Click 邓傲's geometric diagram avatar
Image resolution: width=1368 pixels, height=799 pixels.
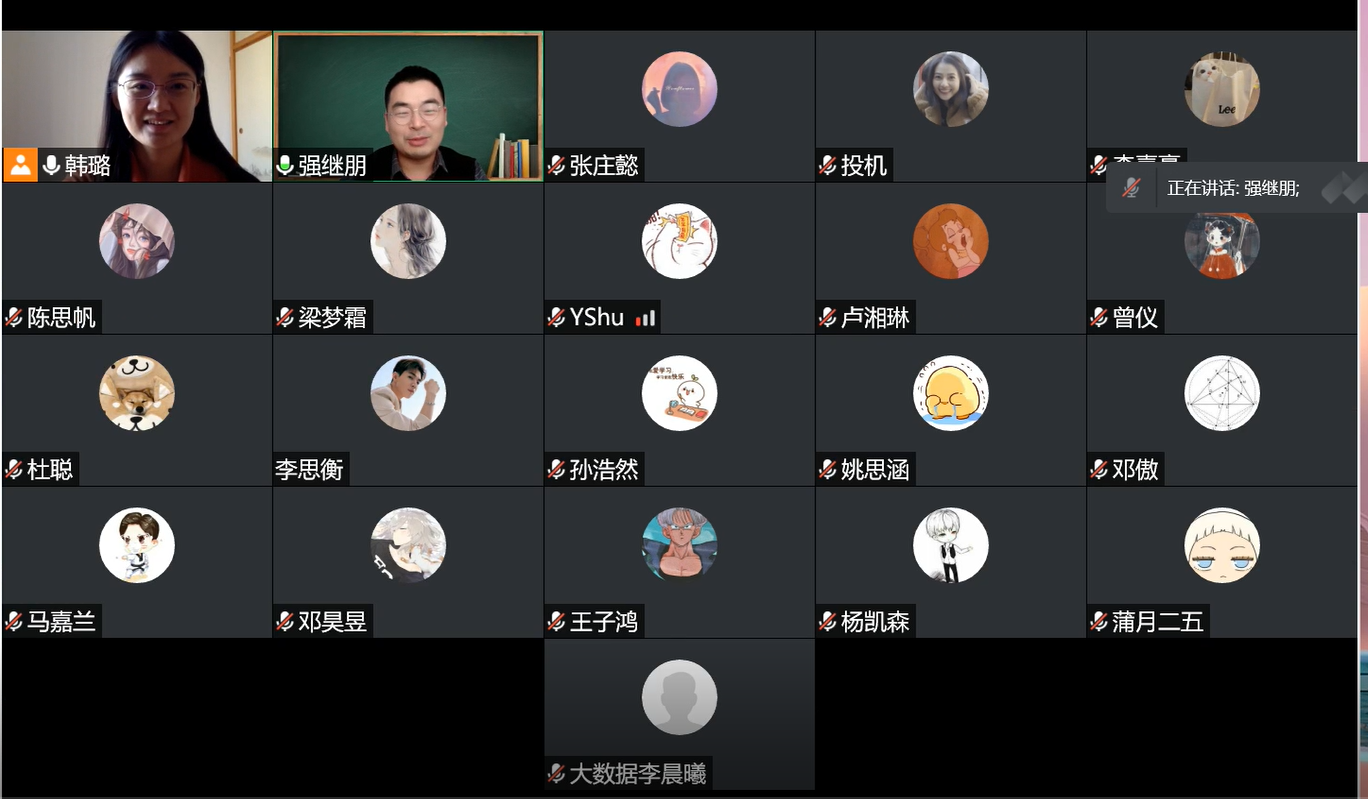1222,393
